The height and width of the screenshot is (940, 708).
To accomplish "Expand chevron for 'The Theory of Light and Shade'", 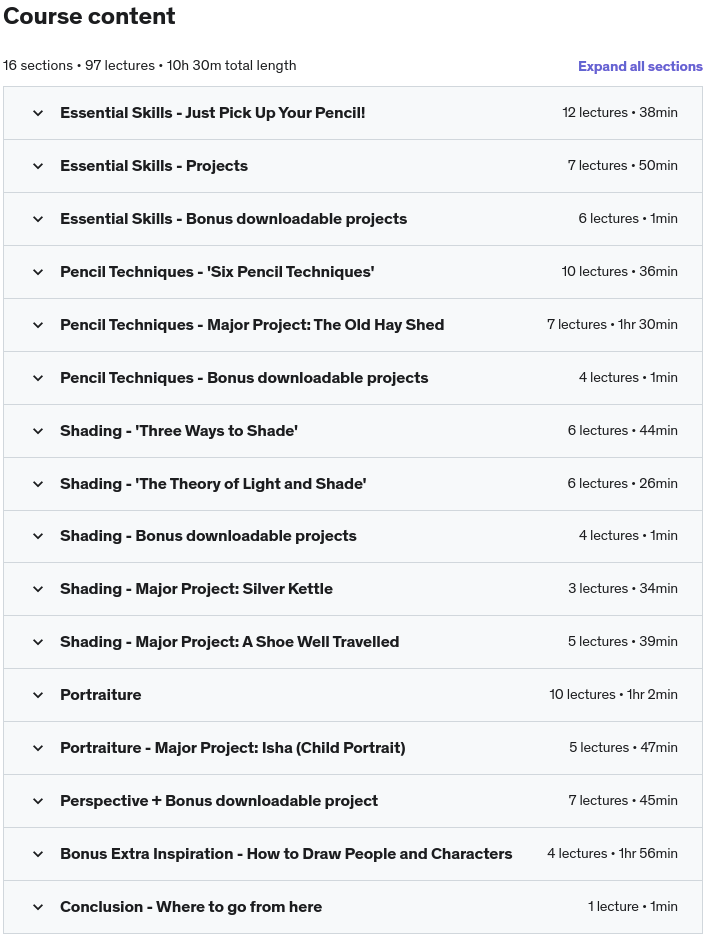I will (38, 484).
